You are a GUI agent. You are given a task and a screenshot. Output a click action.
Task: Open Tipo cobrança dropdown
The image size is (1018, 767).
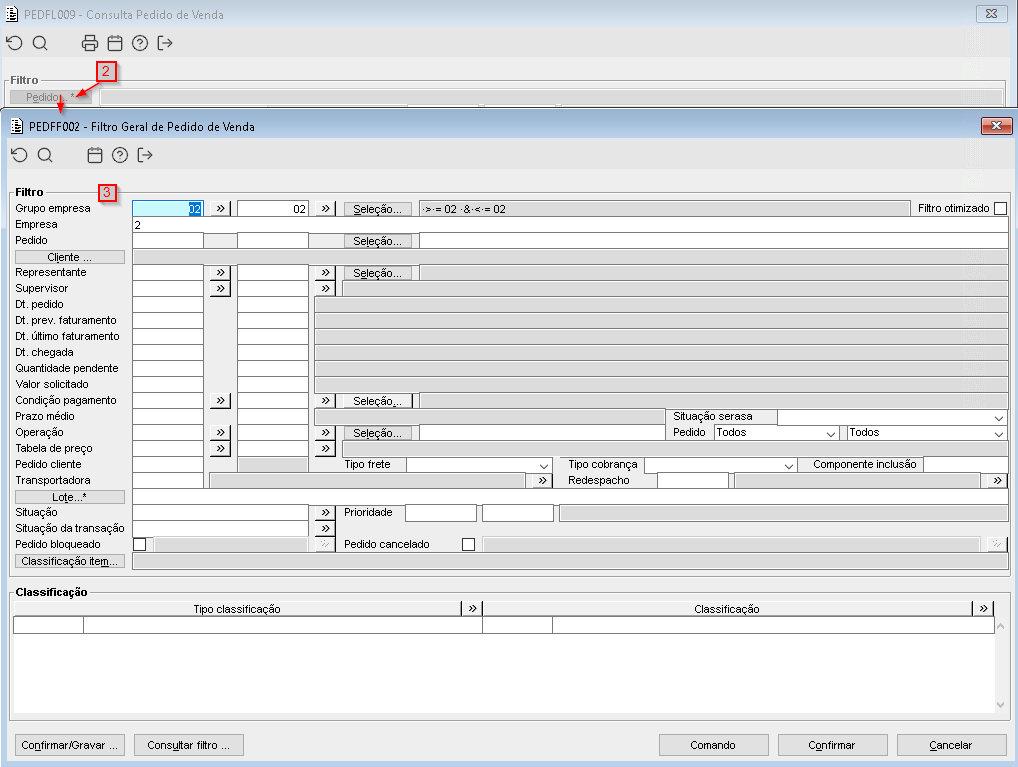[x=788, y=465]
